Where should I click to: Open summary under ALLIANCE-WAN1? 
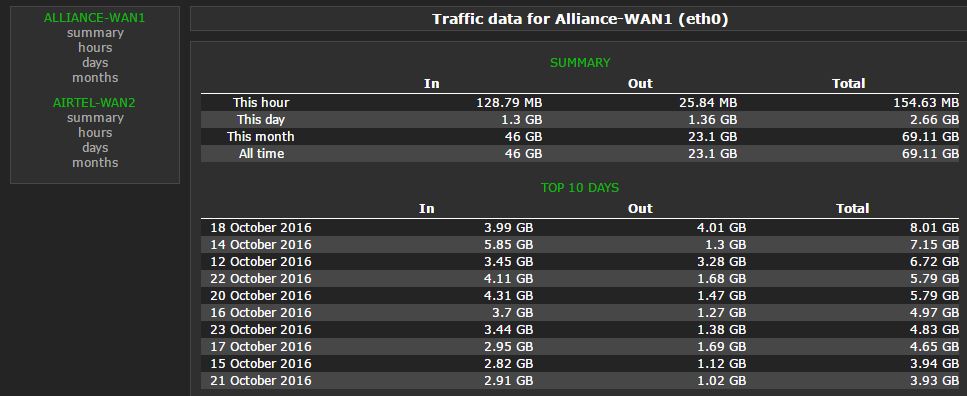[x=95, y=33]
